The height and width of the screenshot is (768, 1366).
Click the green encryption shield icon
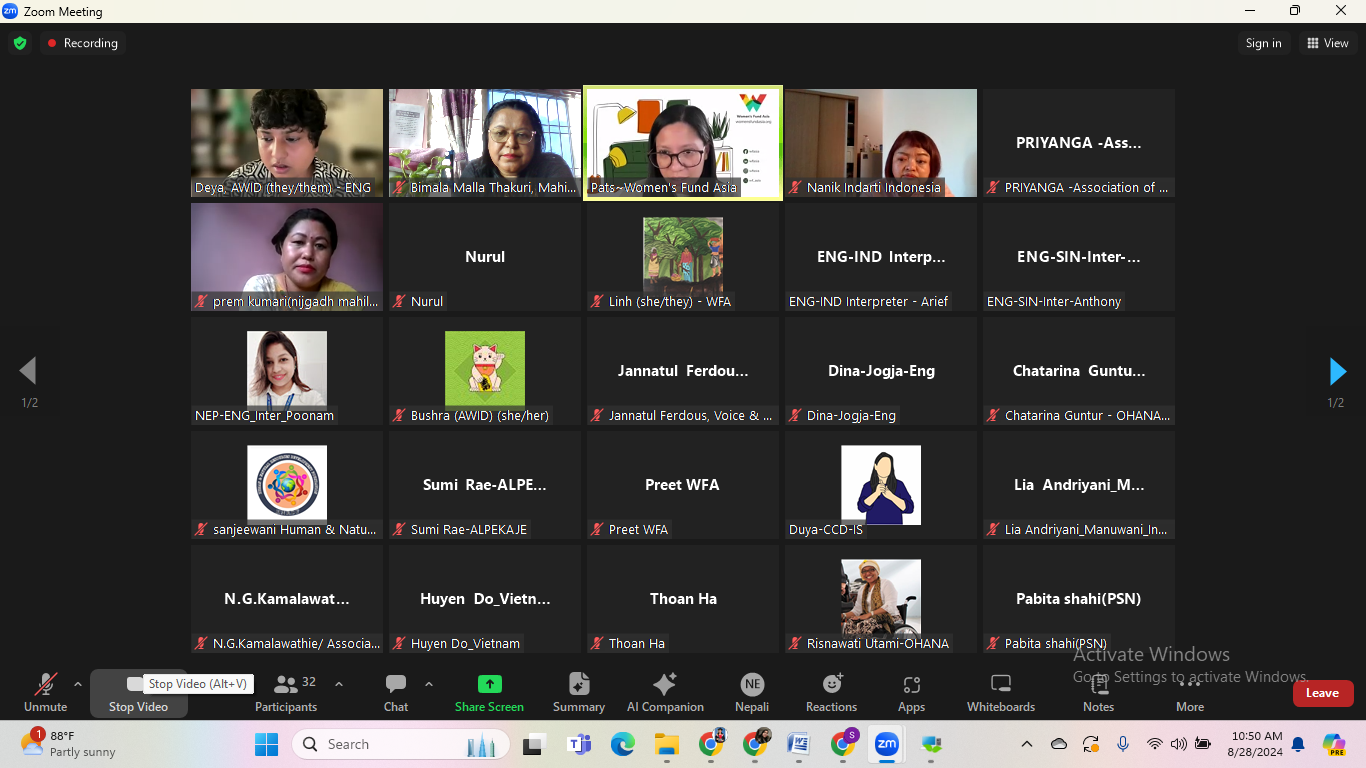point(20,43)
